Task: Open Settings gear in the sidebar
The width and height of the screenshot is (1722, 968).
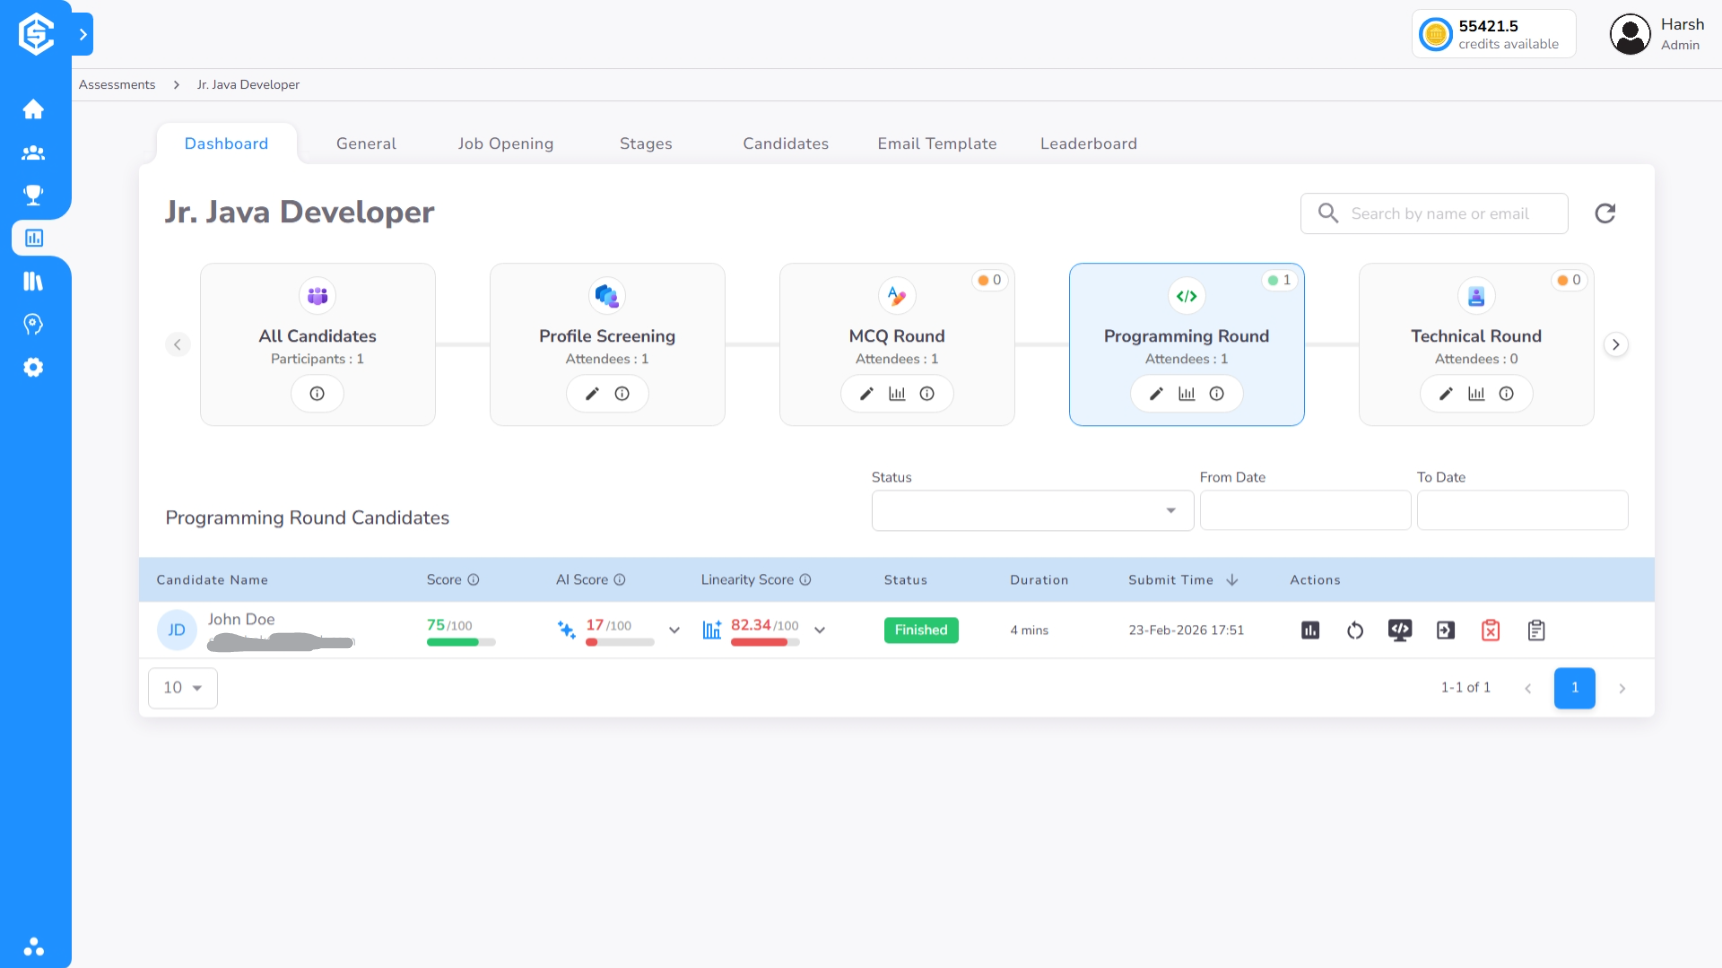Action: 34,367
